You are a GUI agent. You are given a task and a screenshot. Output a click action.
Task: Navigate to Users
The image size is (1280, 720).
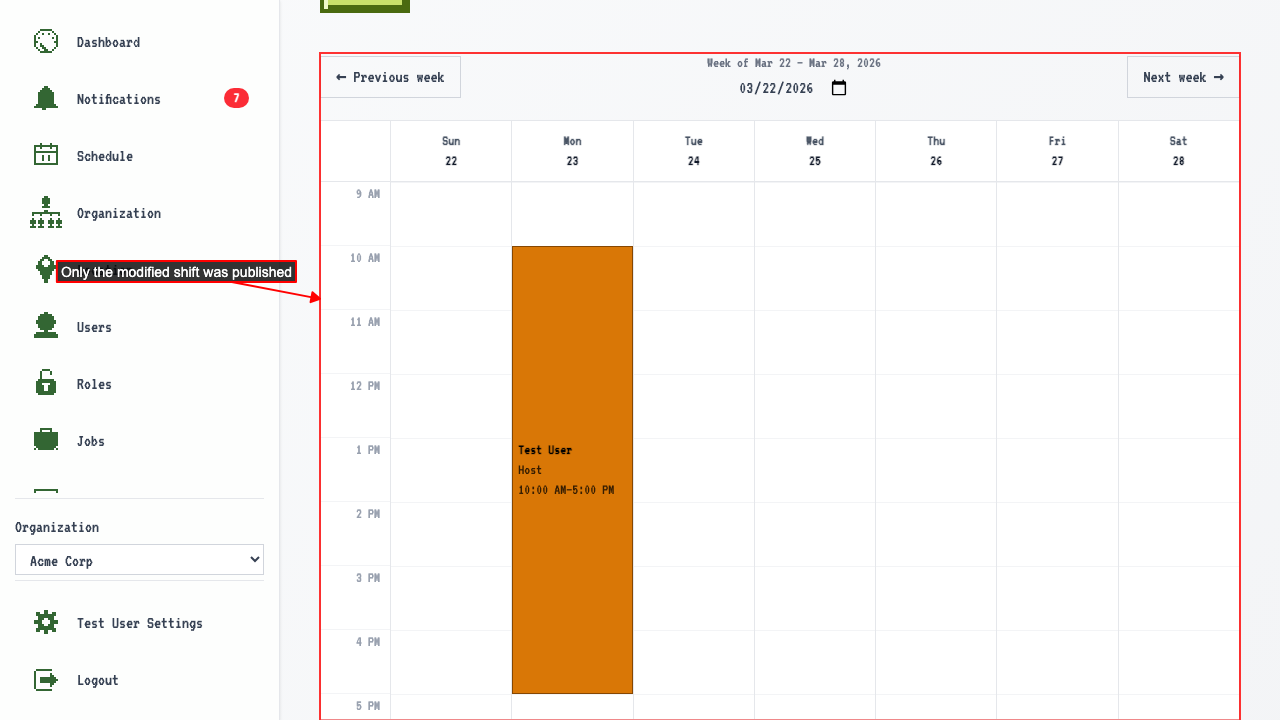coord(94,327)
